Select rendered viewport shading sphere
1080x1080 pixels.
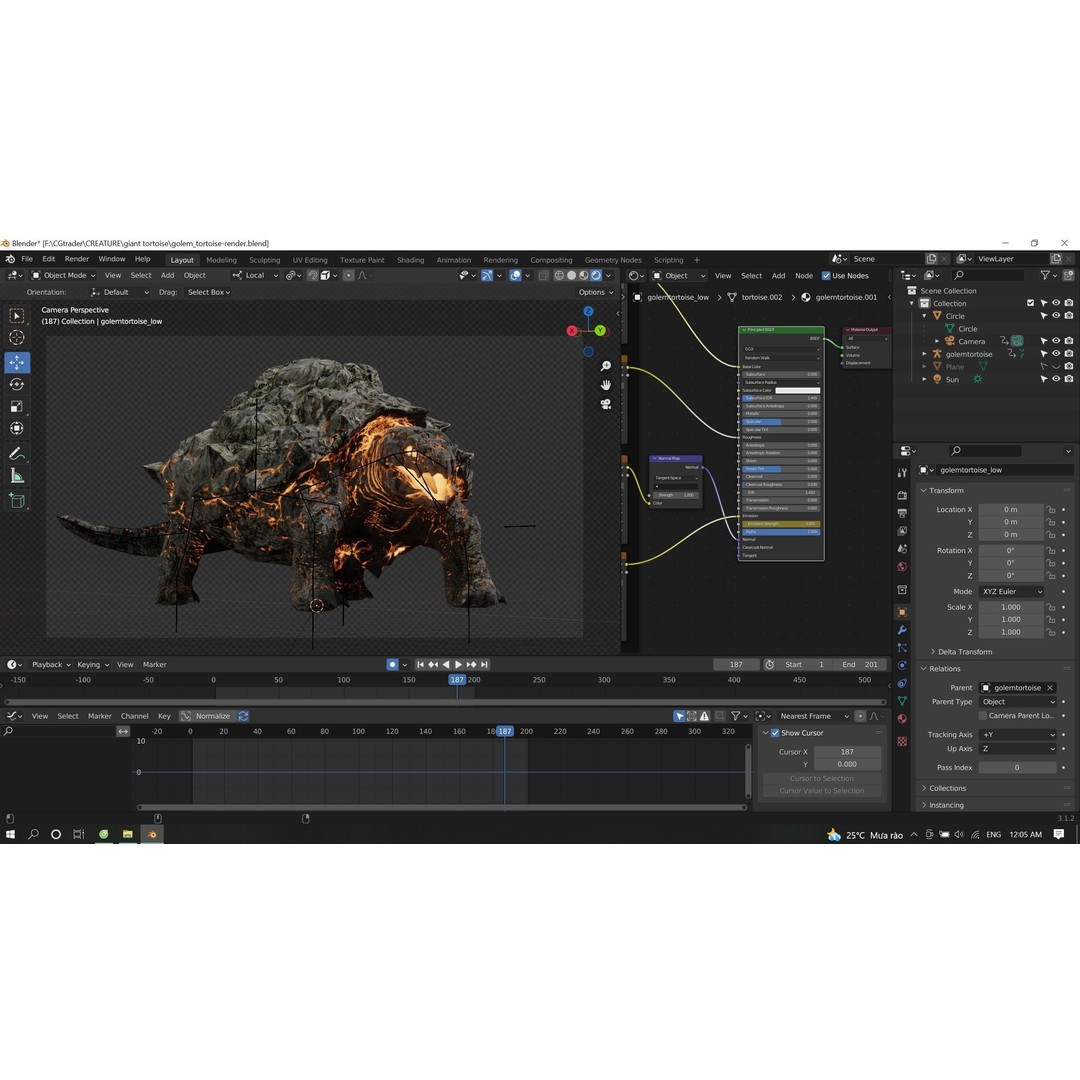(x=596, y=276)
